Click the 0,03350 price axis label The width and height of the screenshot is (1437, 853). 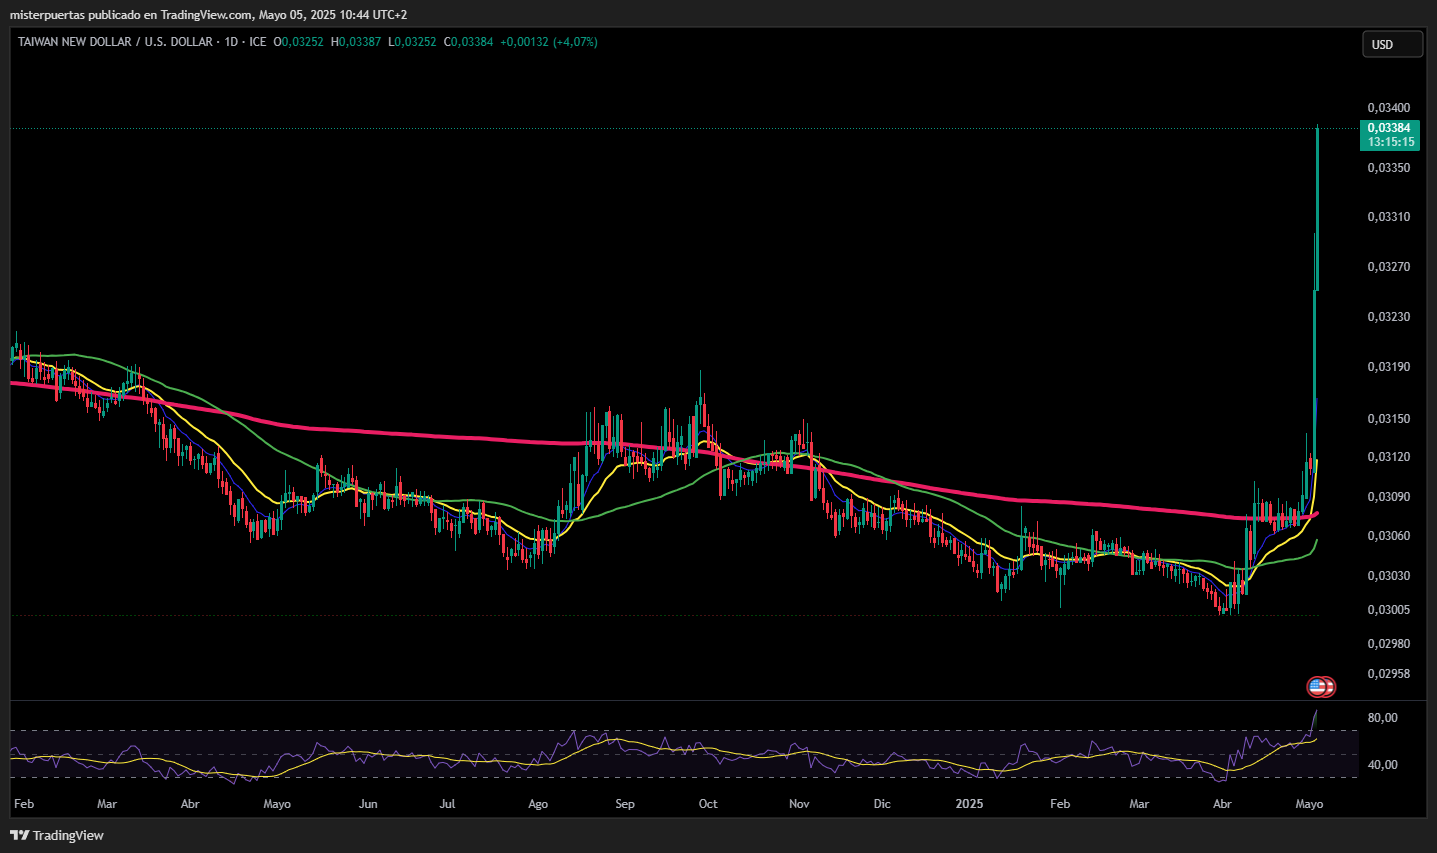click(1389, 168)
